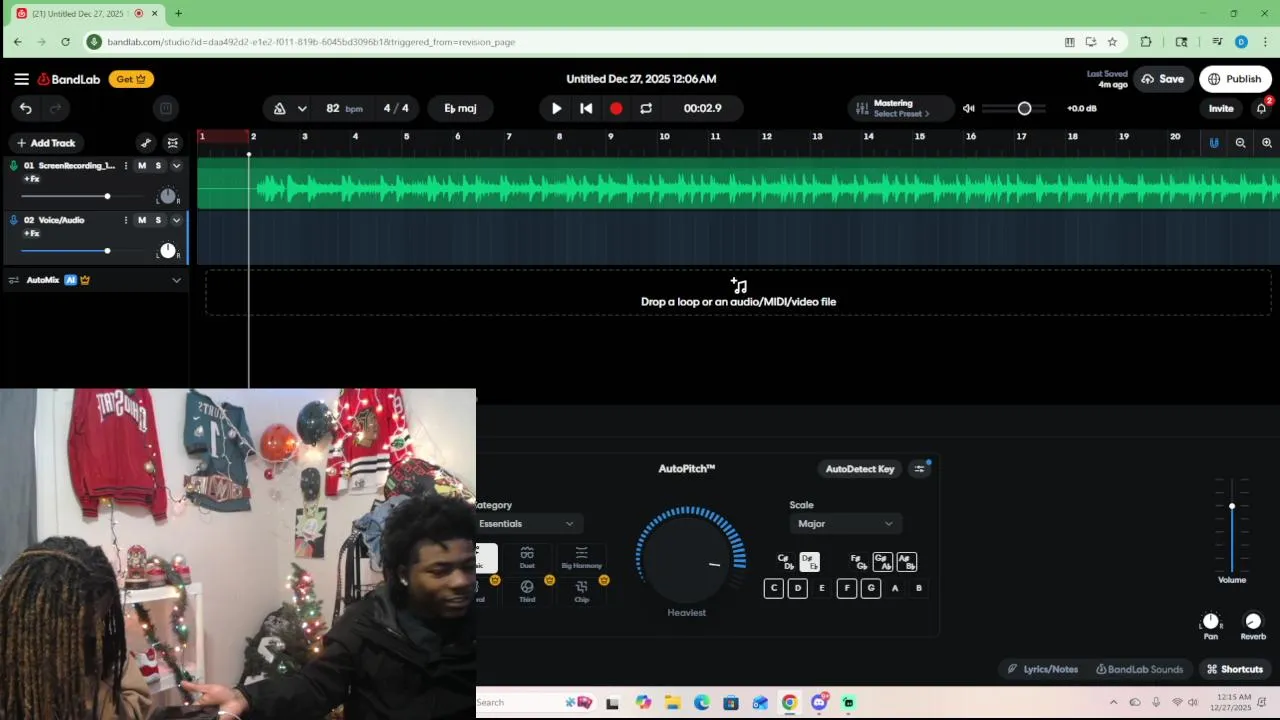Viewport: 1280px width, 720px height.
Task: Open the three-dot menu of track 01
Action: coord(126,165)
